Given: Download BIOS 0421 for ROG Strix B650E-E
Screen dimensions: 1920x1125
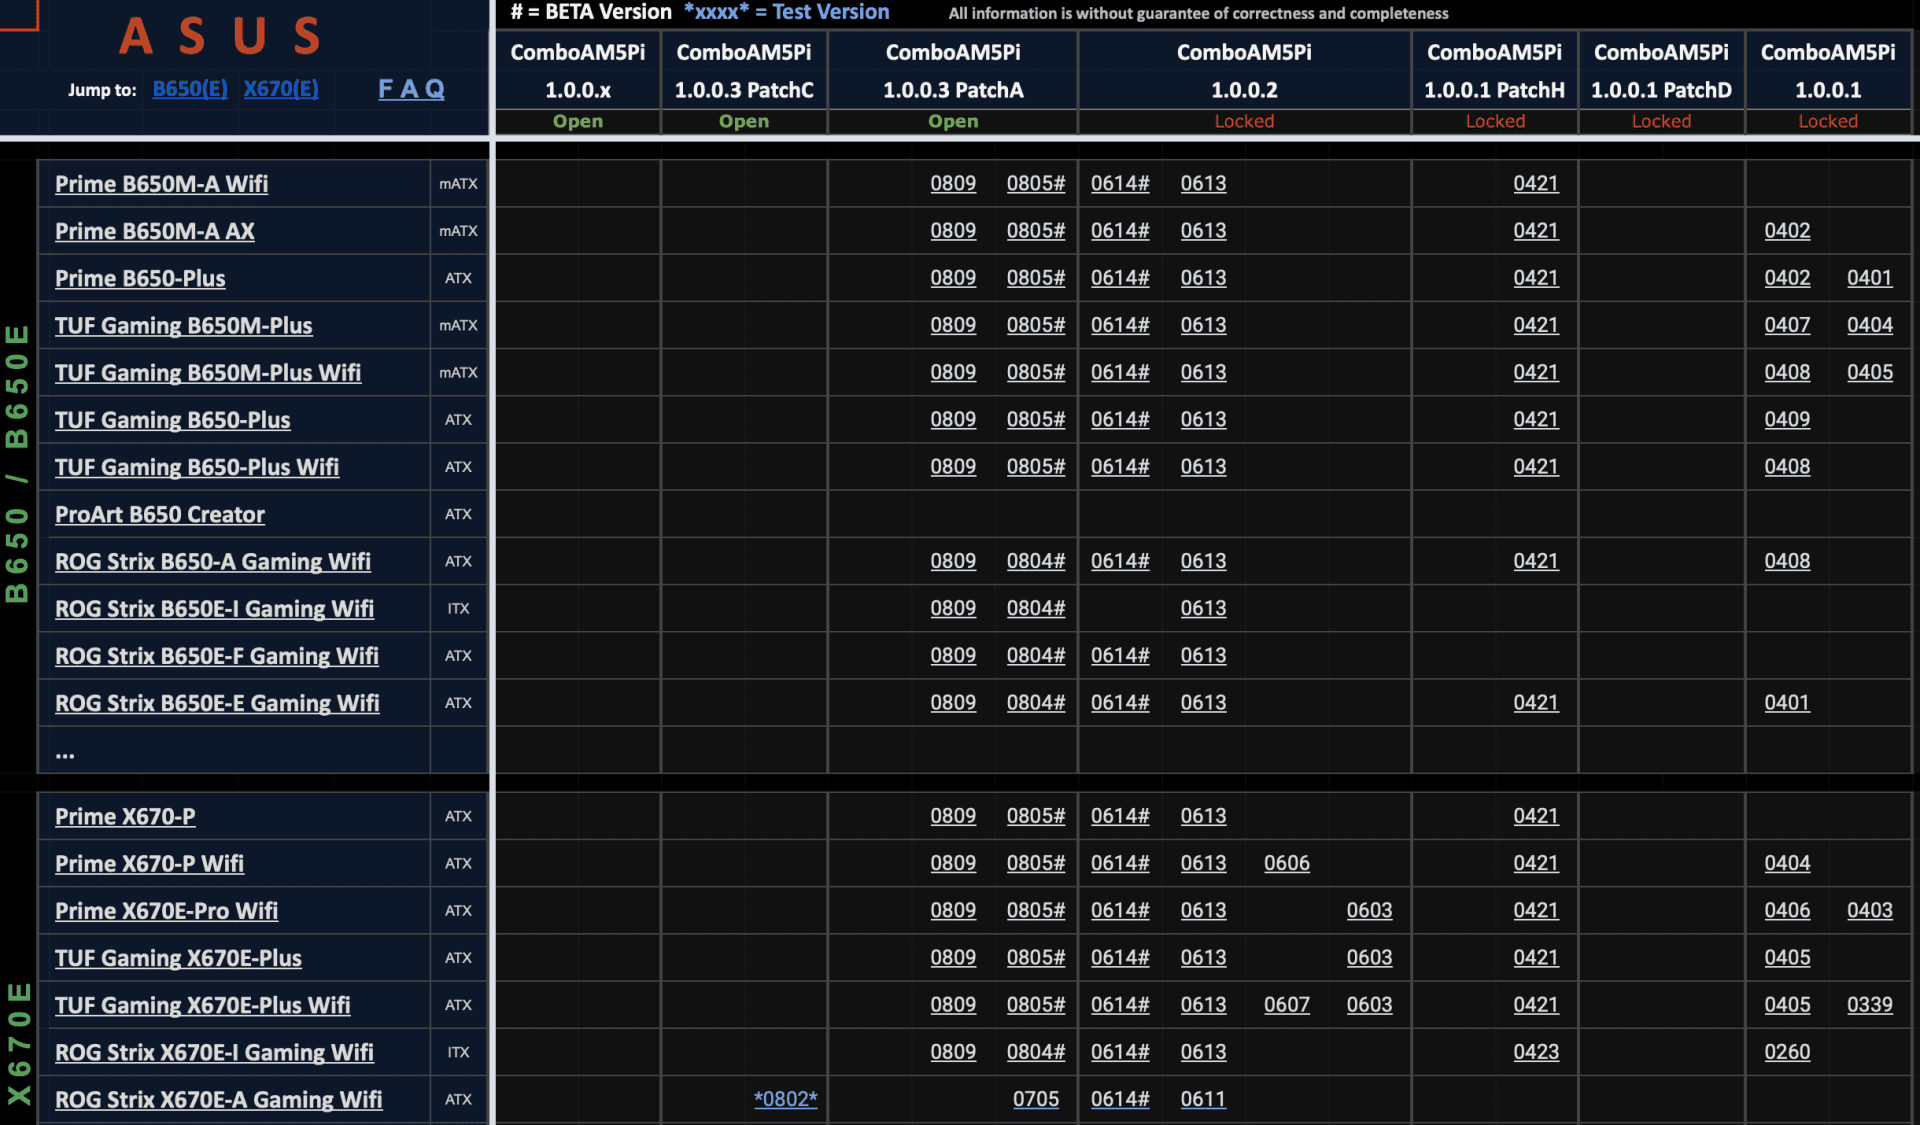Looking at the screenshot, I should 1536,702.
